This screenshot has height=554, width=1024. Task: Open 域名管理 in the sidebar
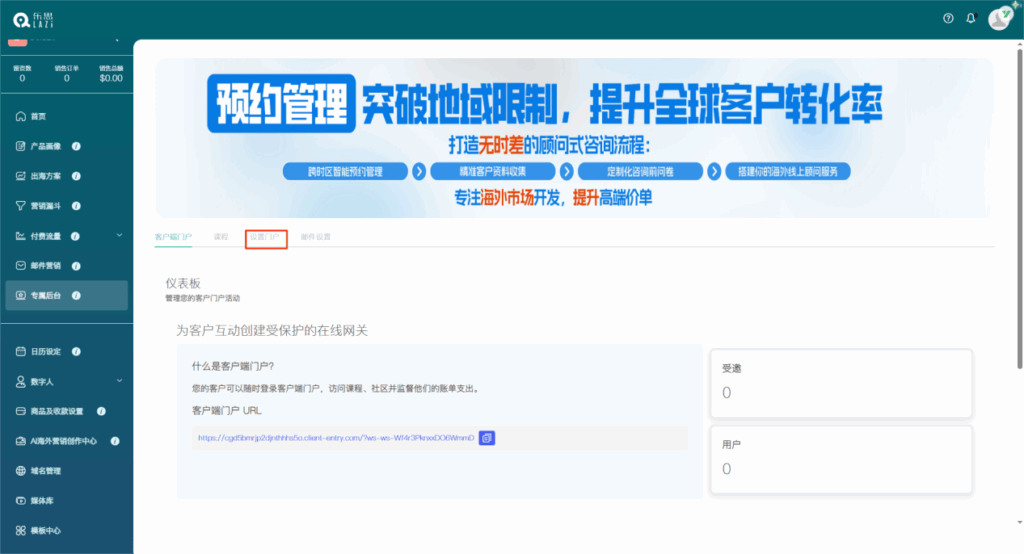pyautogui.click(x=45, y=471)
